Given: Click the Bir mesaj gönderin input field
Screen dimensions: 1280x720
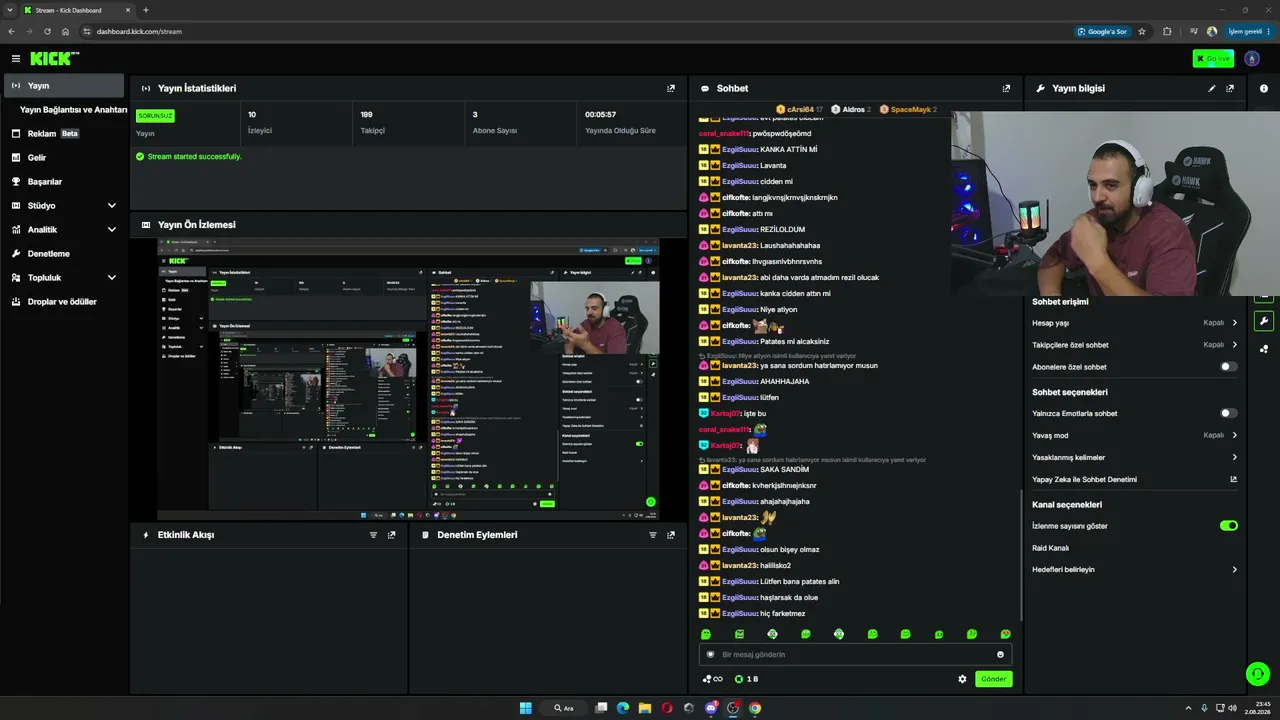Looking at the screenshot, I should [x=855, y=654].
